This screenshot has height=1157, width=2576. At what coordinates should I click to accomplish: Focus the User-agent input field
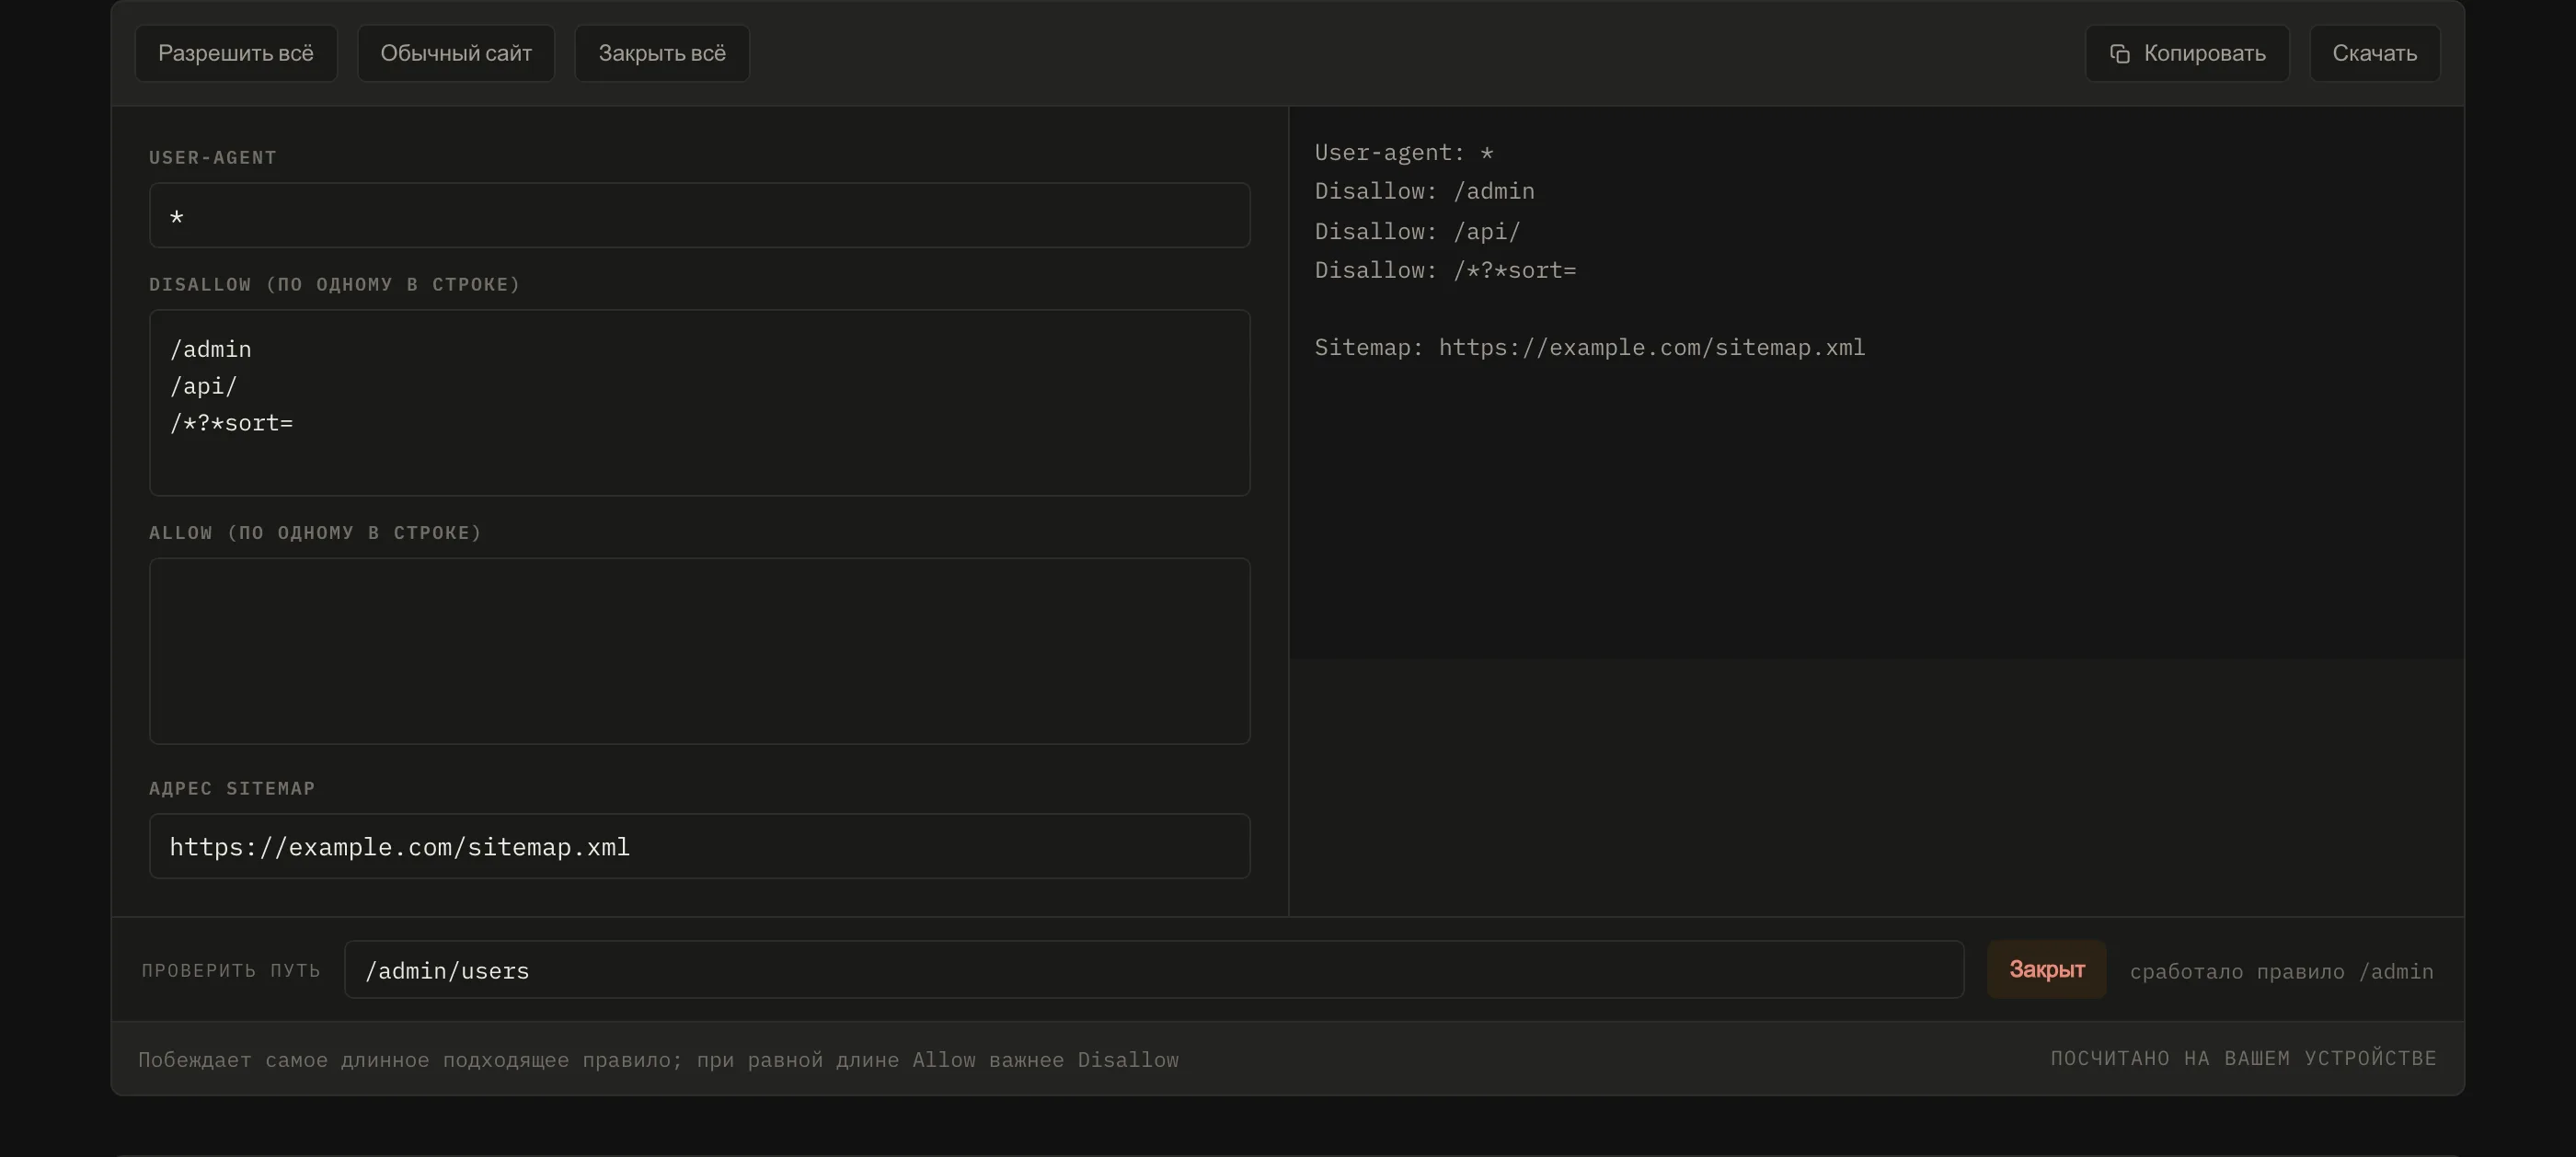tap(700, 215)
